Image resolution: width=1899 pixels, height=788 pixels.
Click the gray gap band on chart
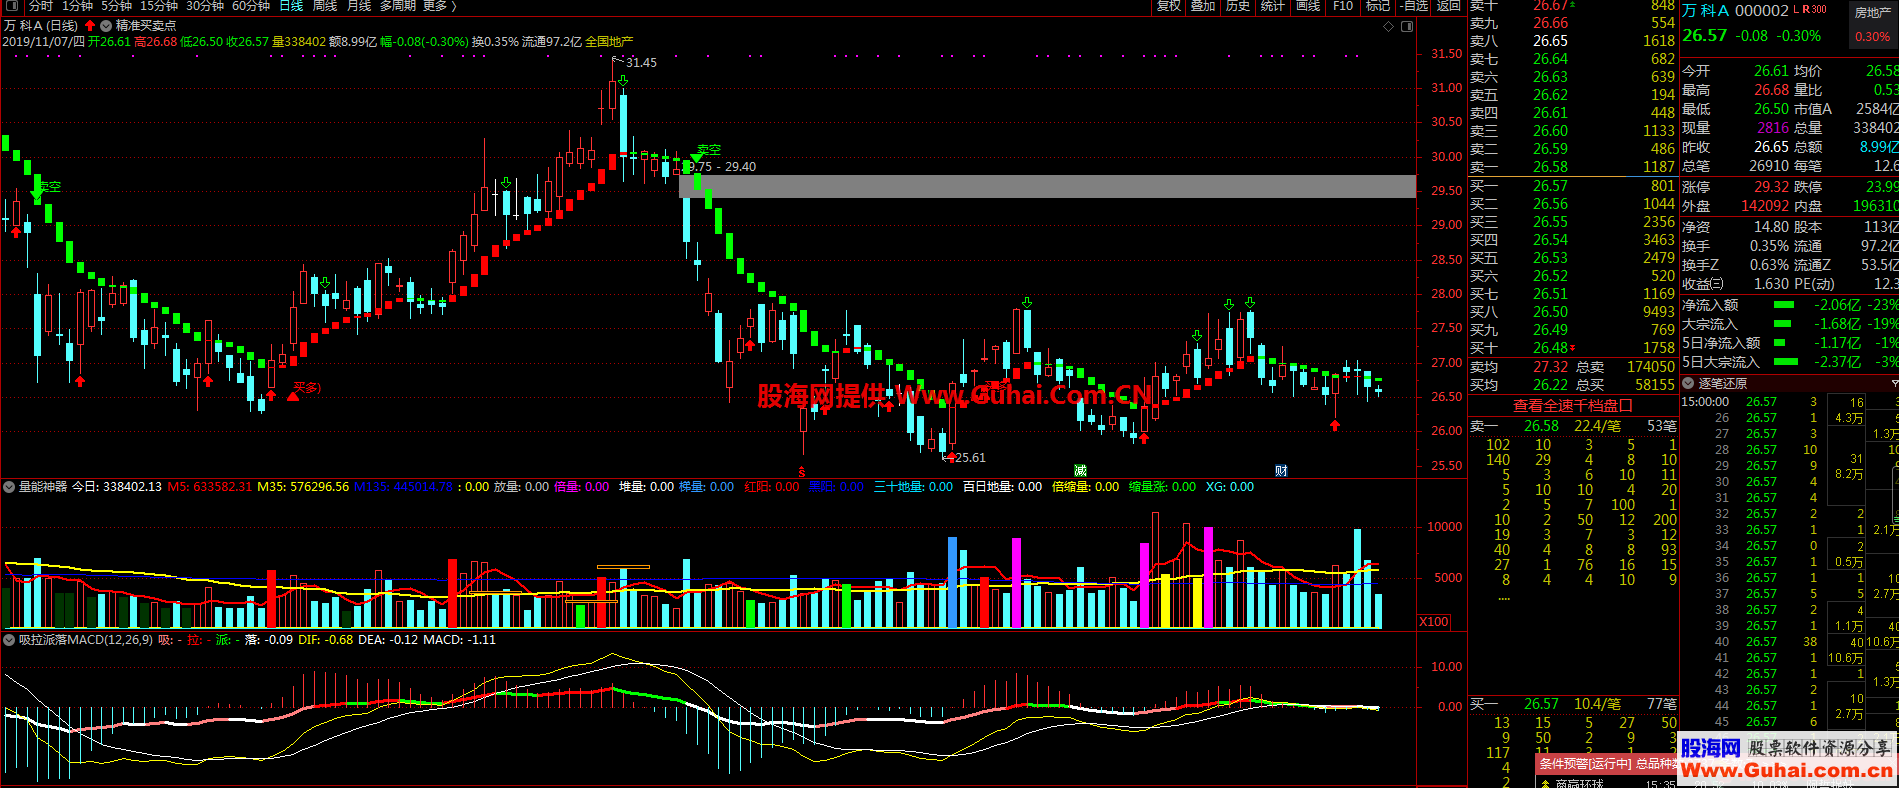1047,186
